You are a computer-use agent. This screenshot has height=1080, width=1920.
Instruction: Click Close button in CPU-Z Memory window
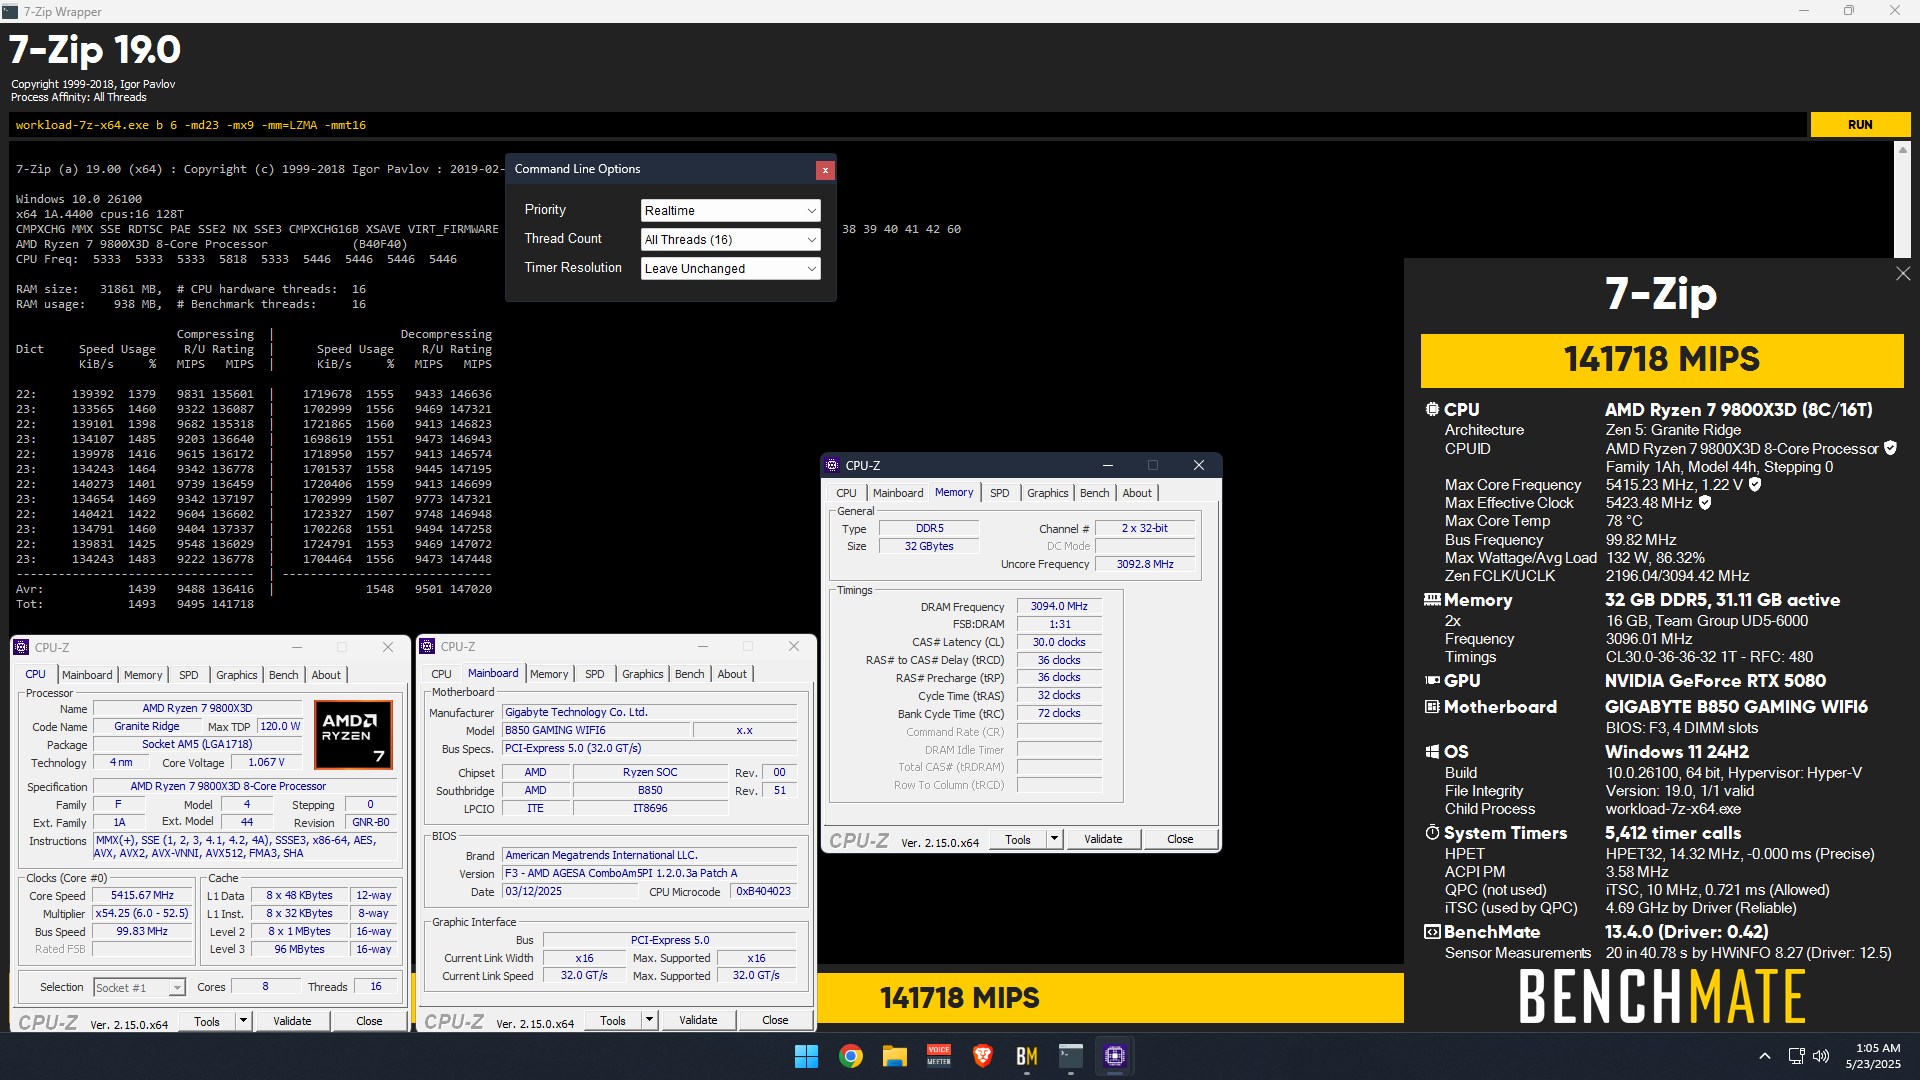point(1180,840)
